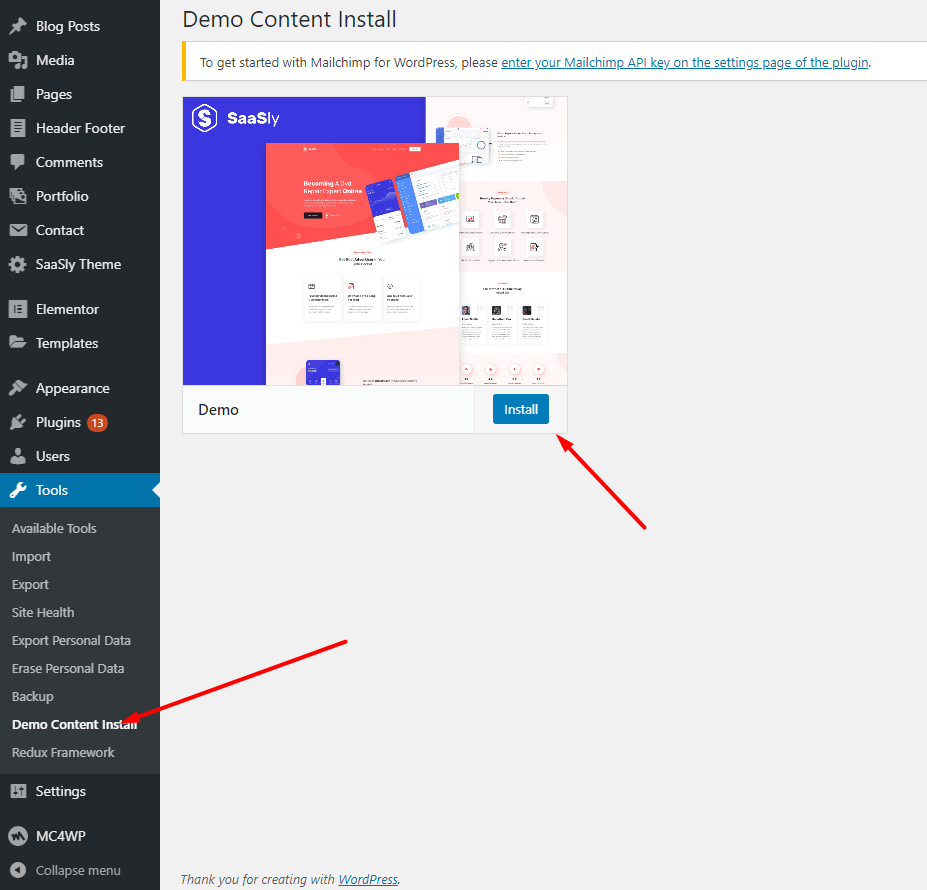Collapse the admin sidebar menu
The height and width of the screenshot is (890, 927).
point(65,870)
